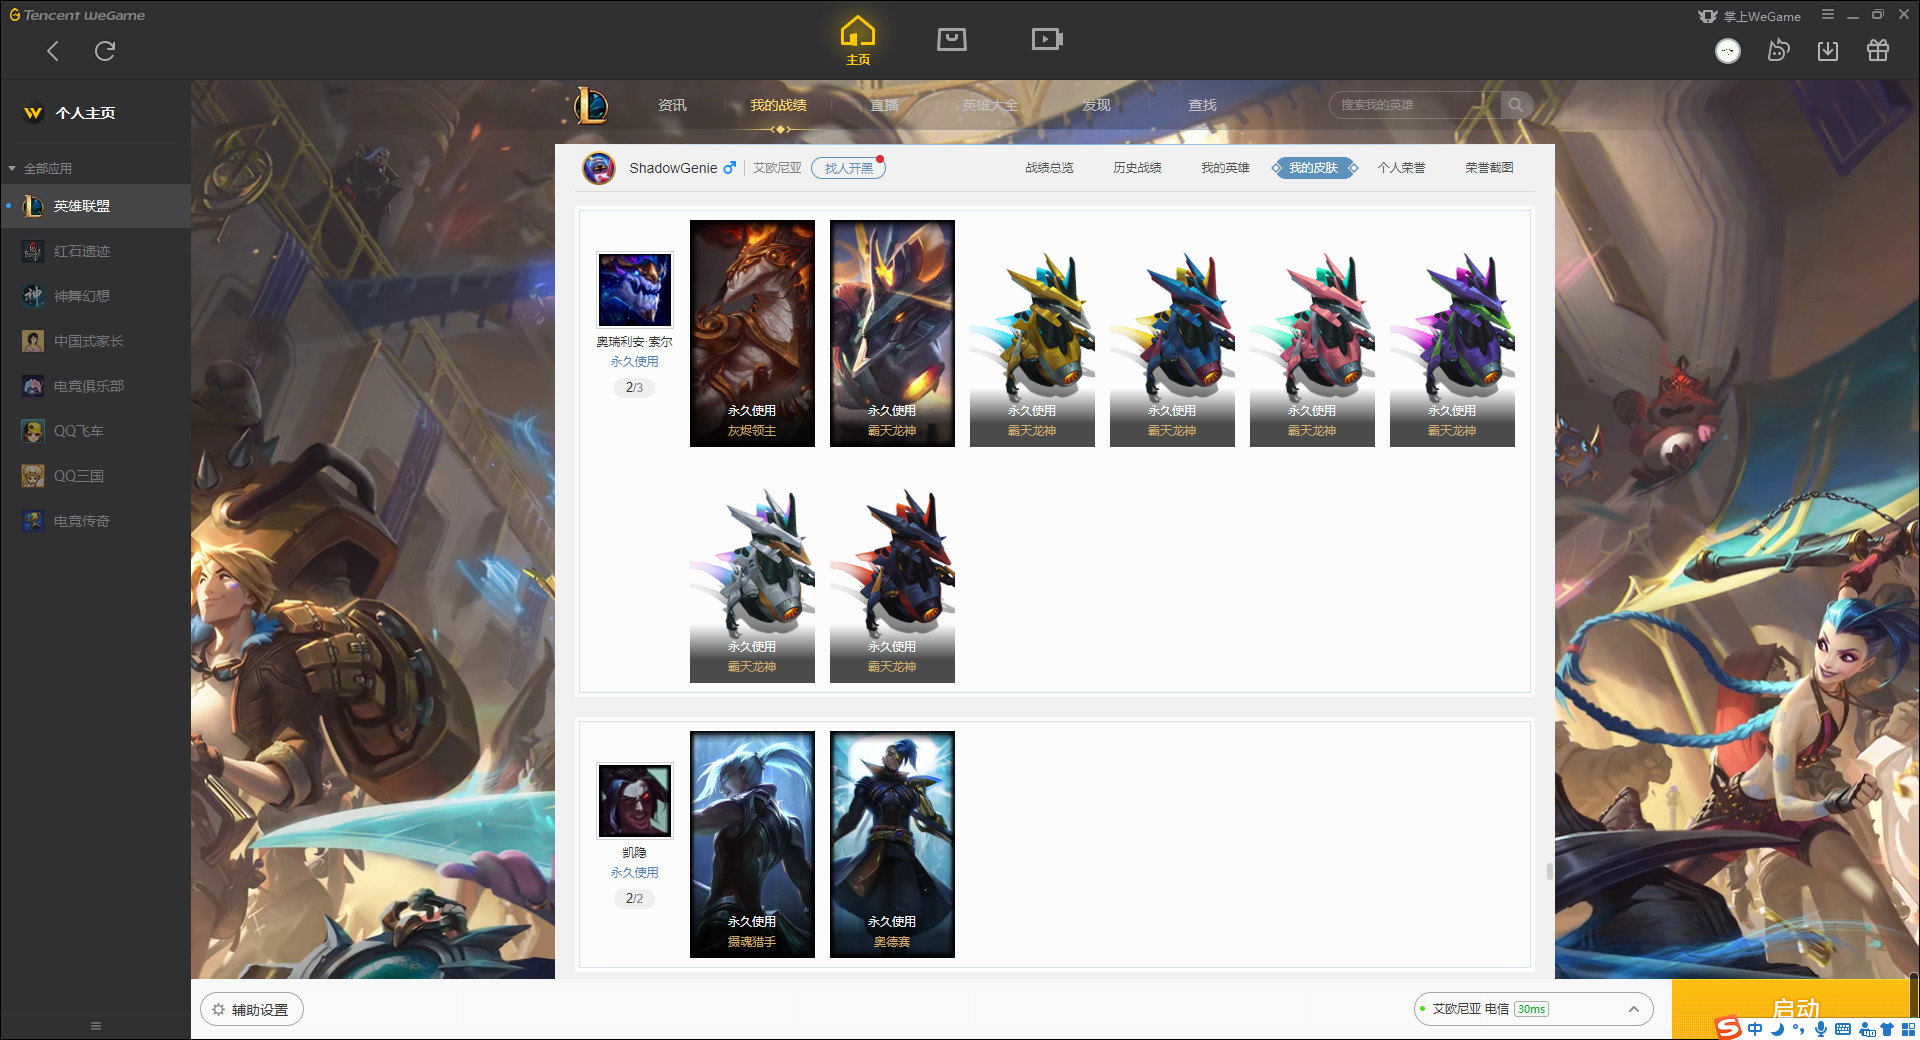This screenshot has width=1920, height=1040.
Task: Click the Sogou microphone voice input icon
Action: coord(1821,1029)
